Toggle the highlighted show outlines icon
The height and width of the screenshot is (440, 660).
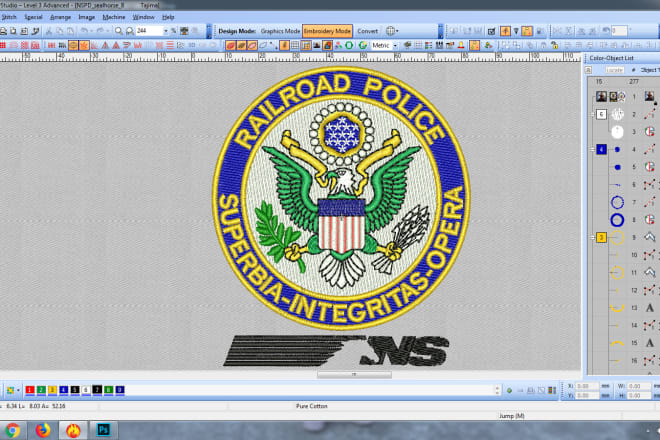pyautogui.click(x=73, y=45)
